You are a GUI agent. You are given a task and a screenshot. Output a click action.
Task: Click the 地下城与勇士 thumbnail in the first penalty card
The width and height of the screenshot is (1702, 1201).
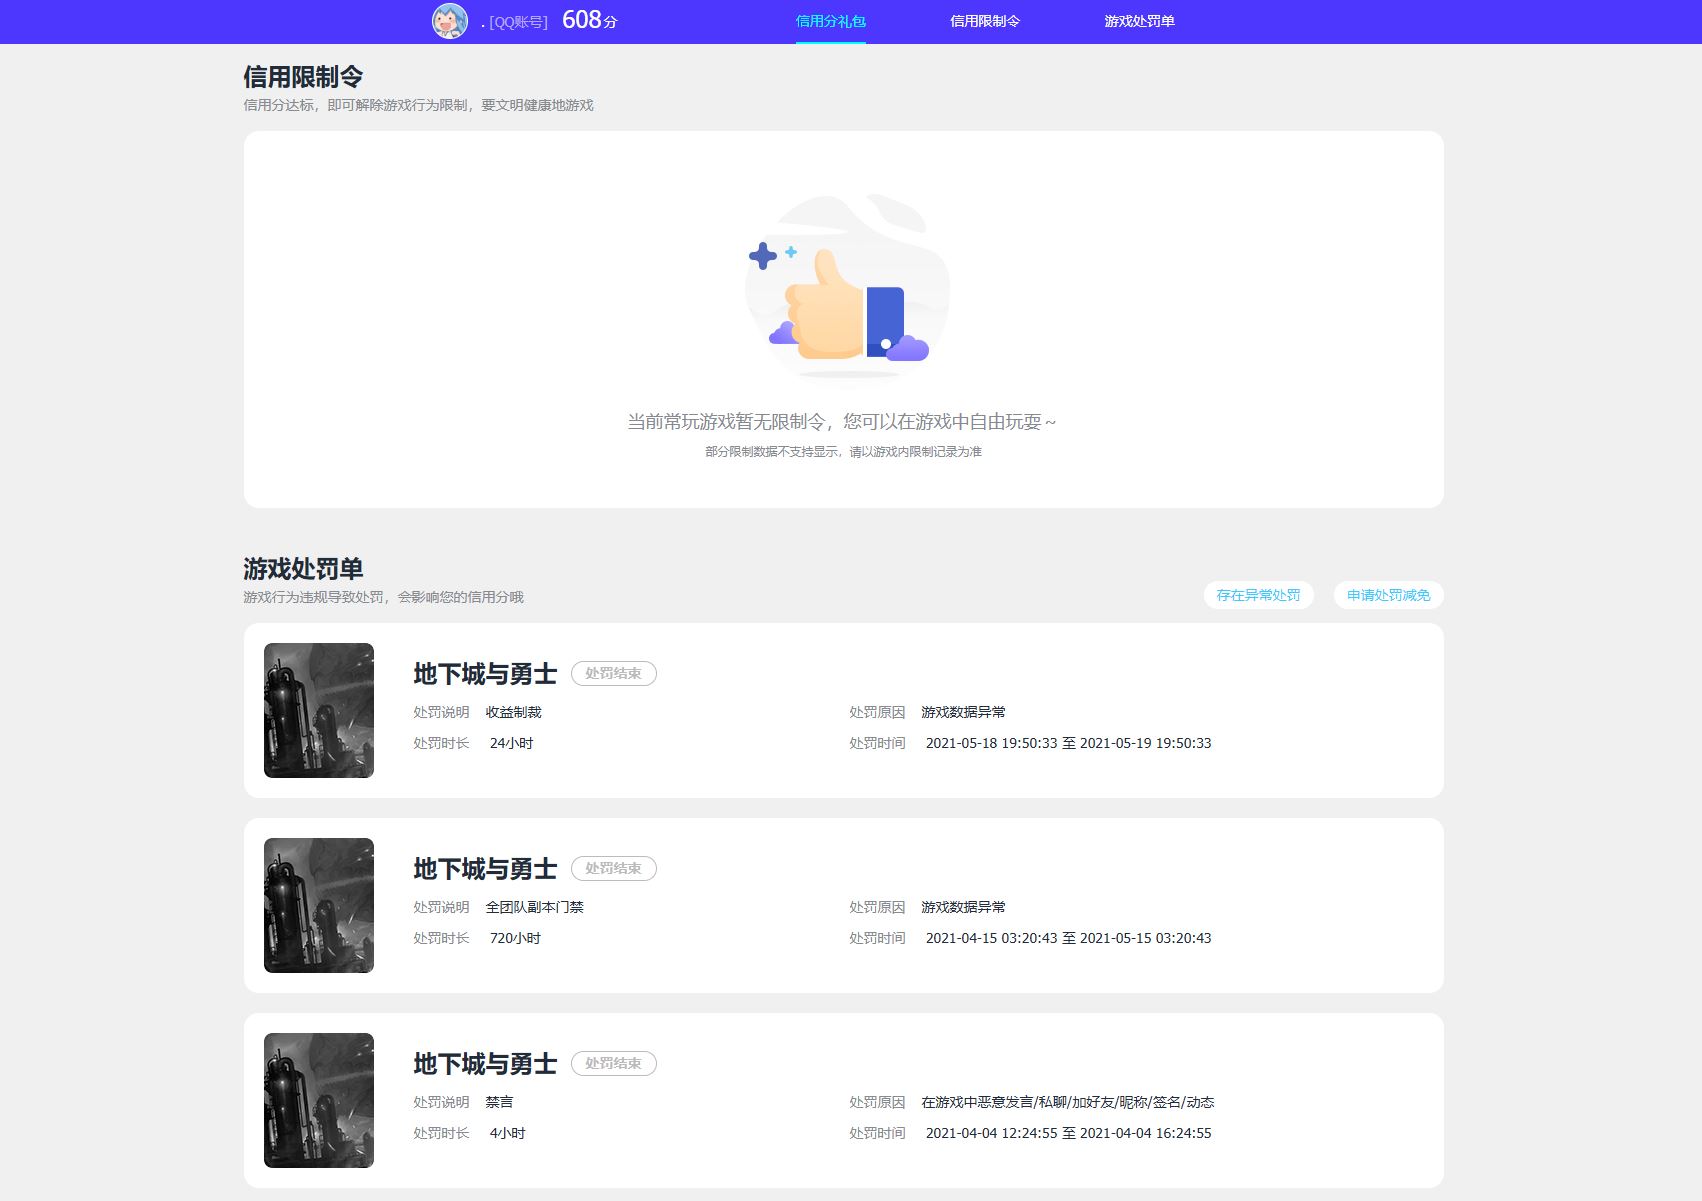click(x=318, y=710)
